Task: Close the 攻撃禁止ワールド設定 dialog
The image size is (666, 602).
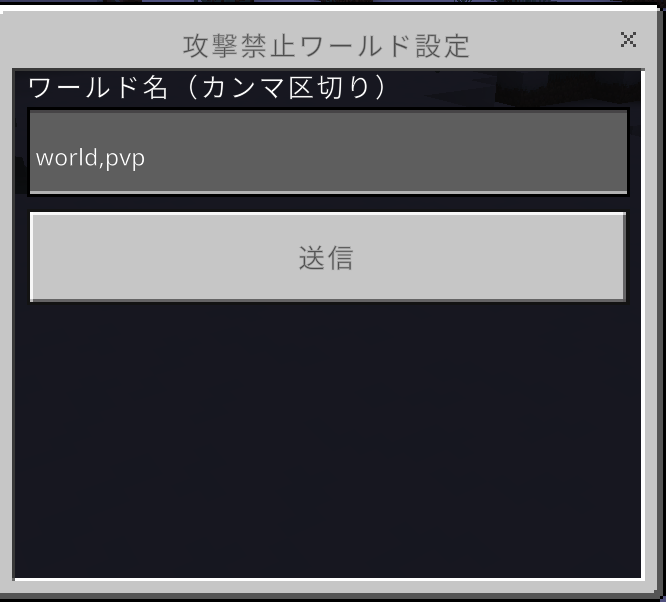Action: tap(628, 40)
